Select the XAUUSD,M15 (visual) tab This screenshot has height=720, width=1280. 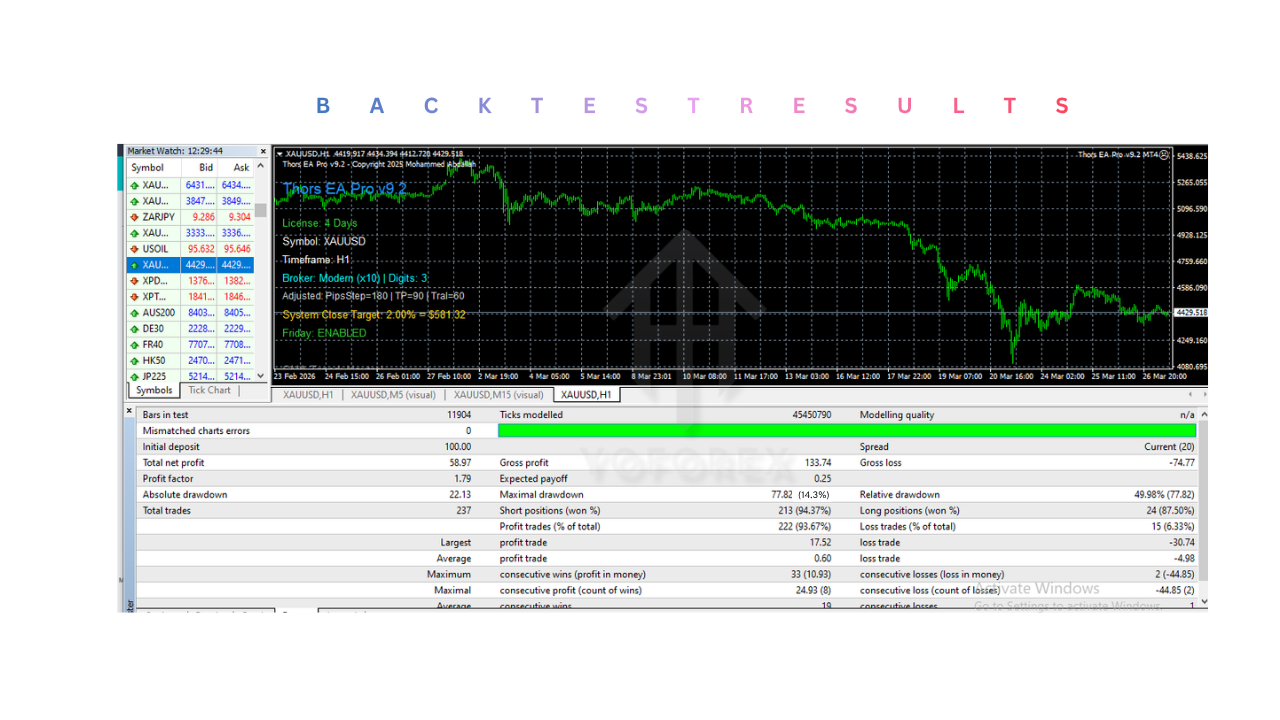(500, 394)
